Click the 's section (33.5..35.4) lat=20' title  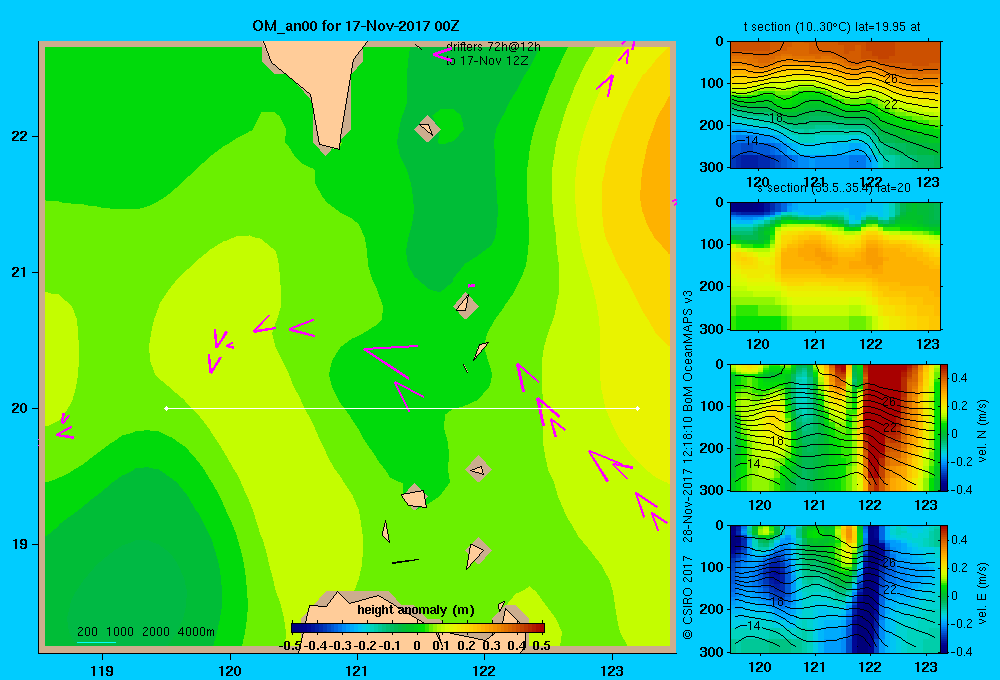click(834, 188)
